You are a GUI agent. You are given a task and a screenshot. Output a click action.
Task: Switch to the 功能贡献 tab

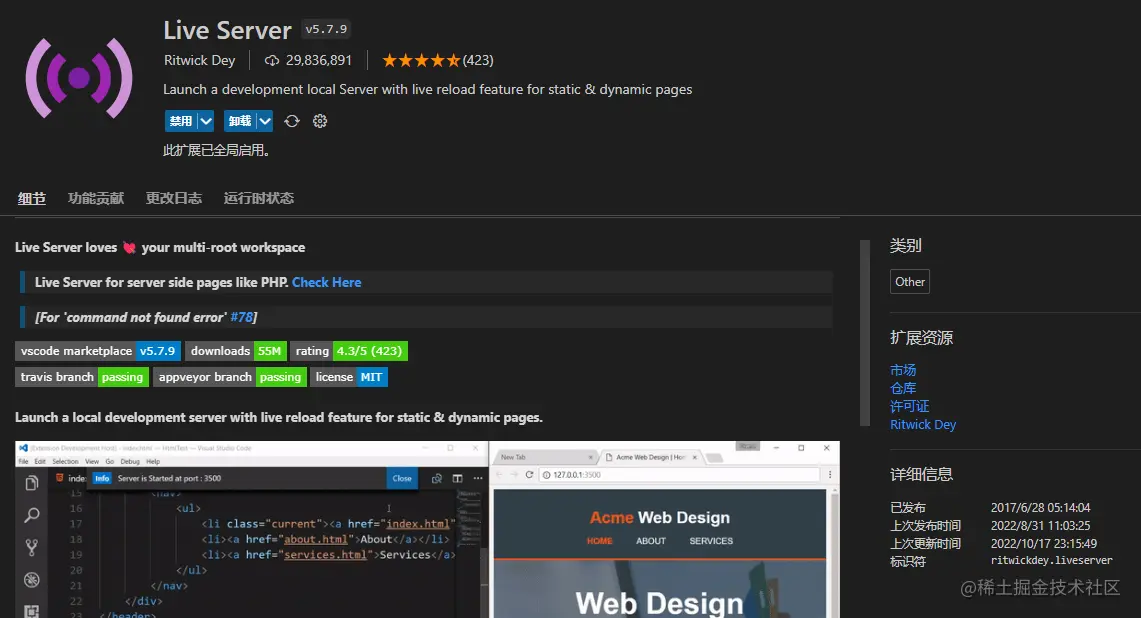pos(95,198)
